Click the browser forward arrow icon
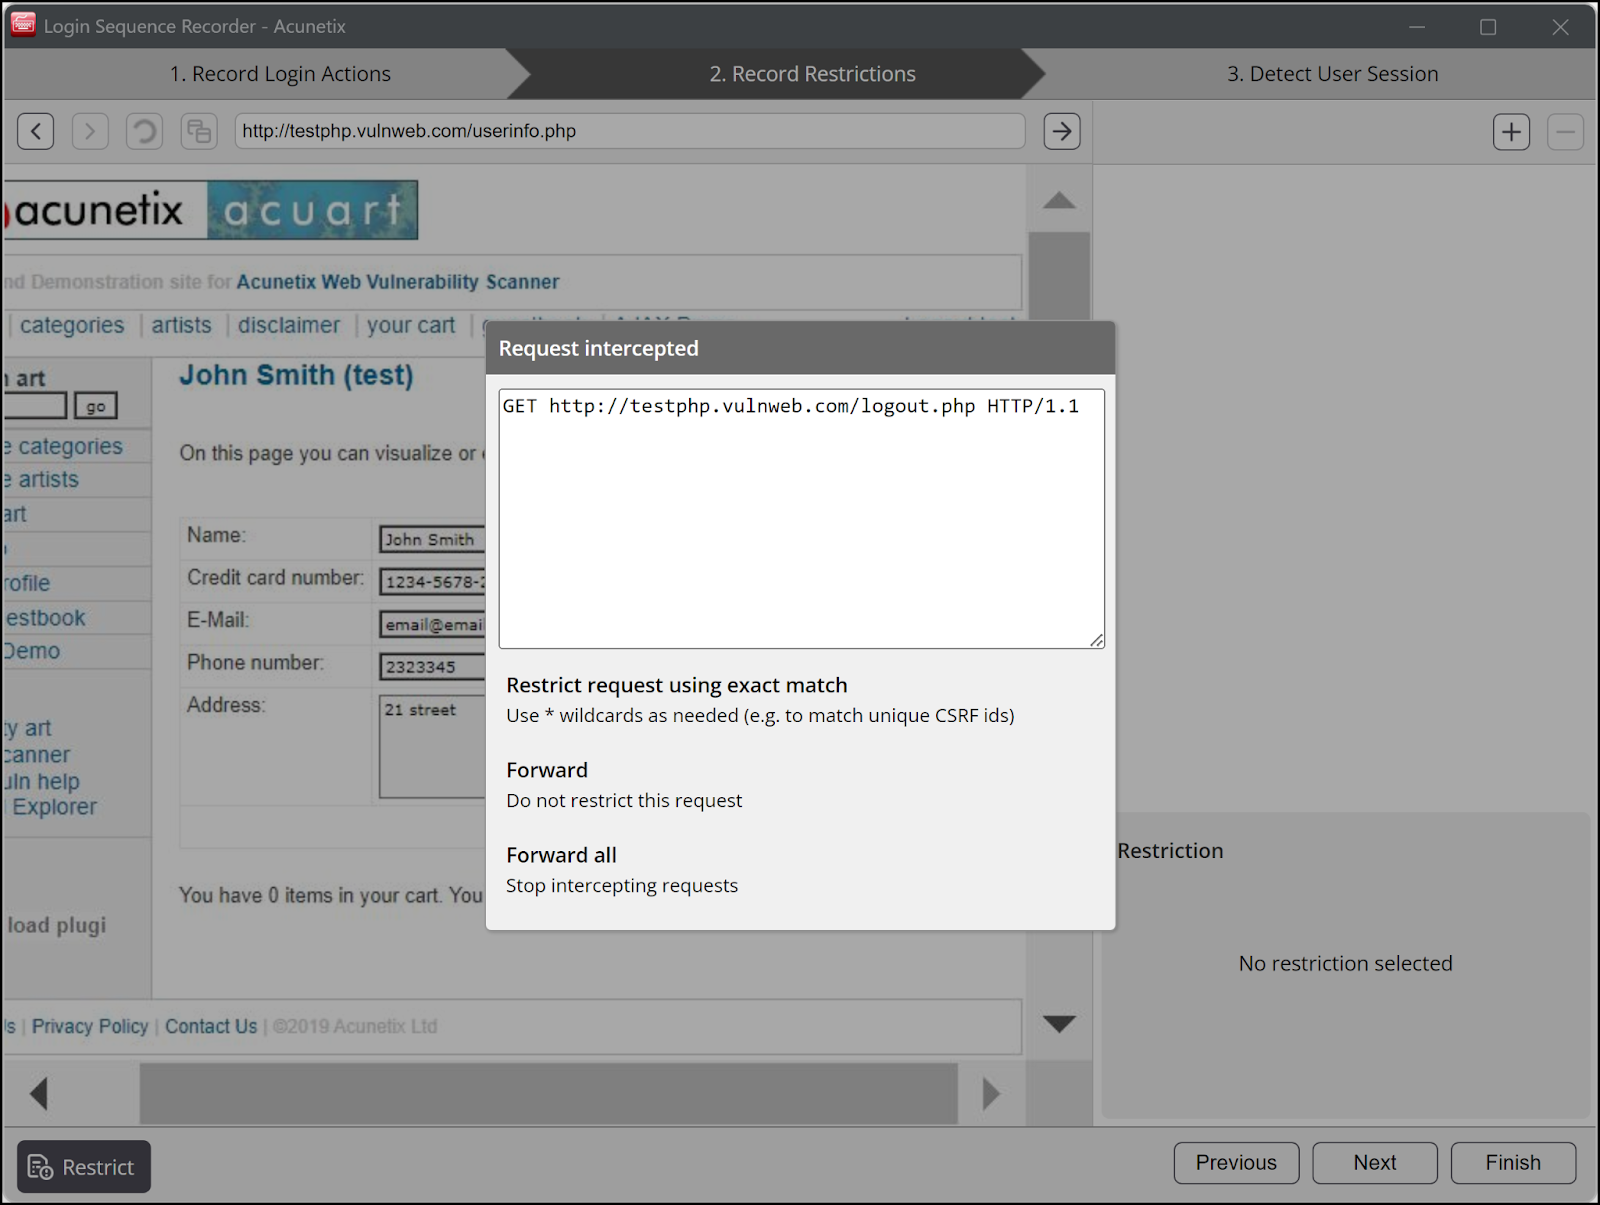Image resolution: width=1600 pixels, height=1205 pixels. point(90,131)
